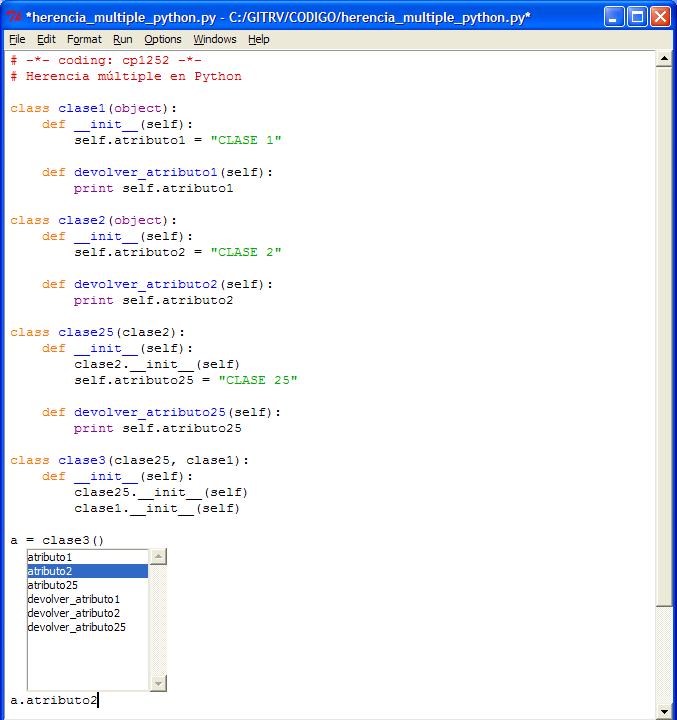This screenshot has height=720, width=677.
Task: Click 'clase2.__init__(self)' line
Action: tap(157, 365)
